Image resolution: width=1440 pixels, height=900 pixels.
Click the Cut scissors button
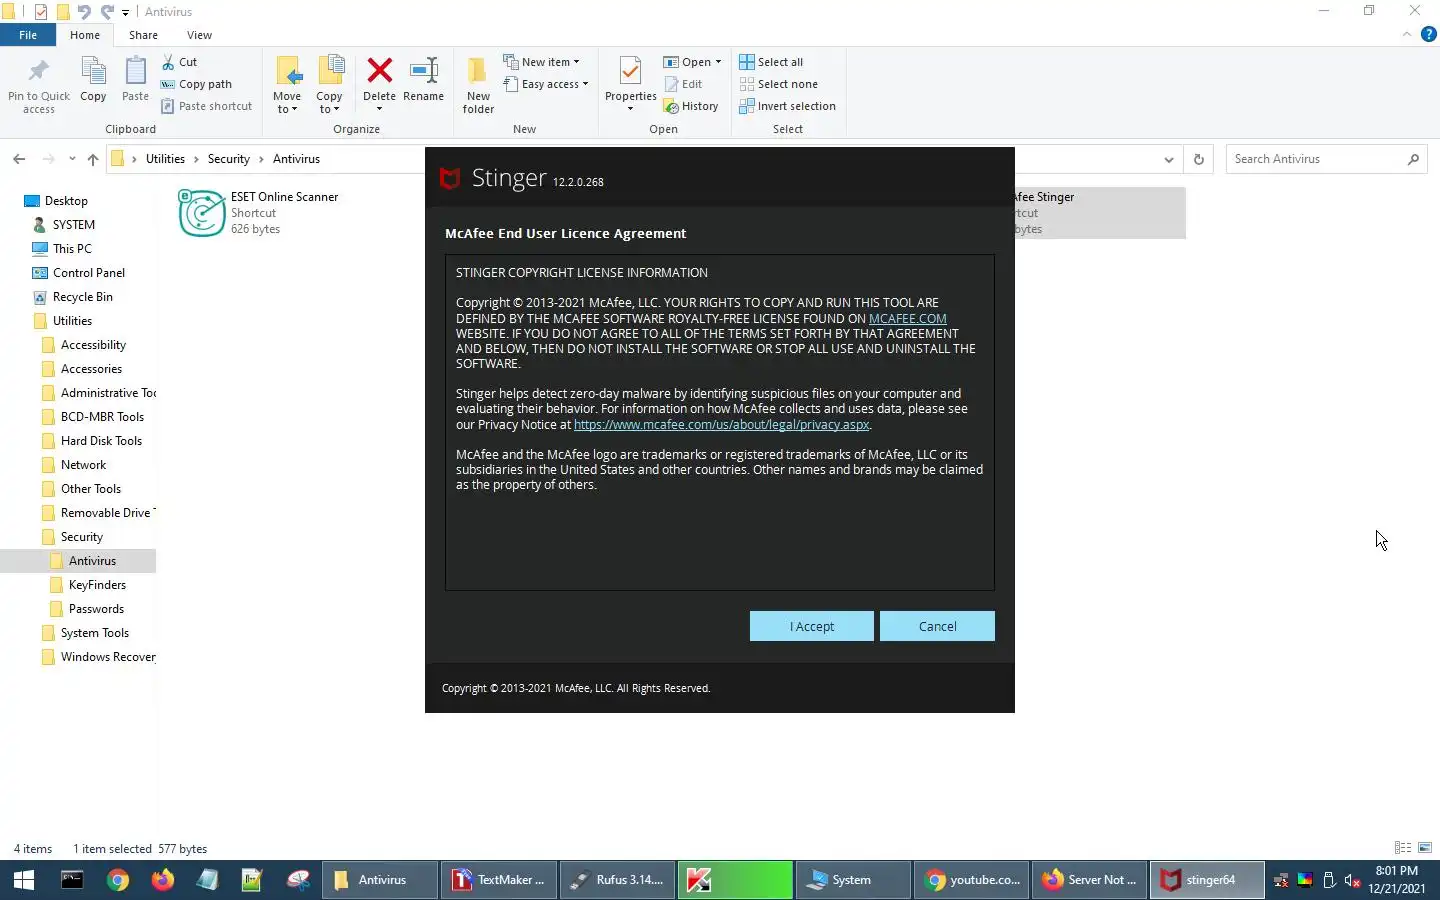pos(180,62)
